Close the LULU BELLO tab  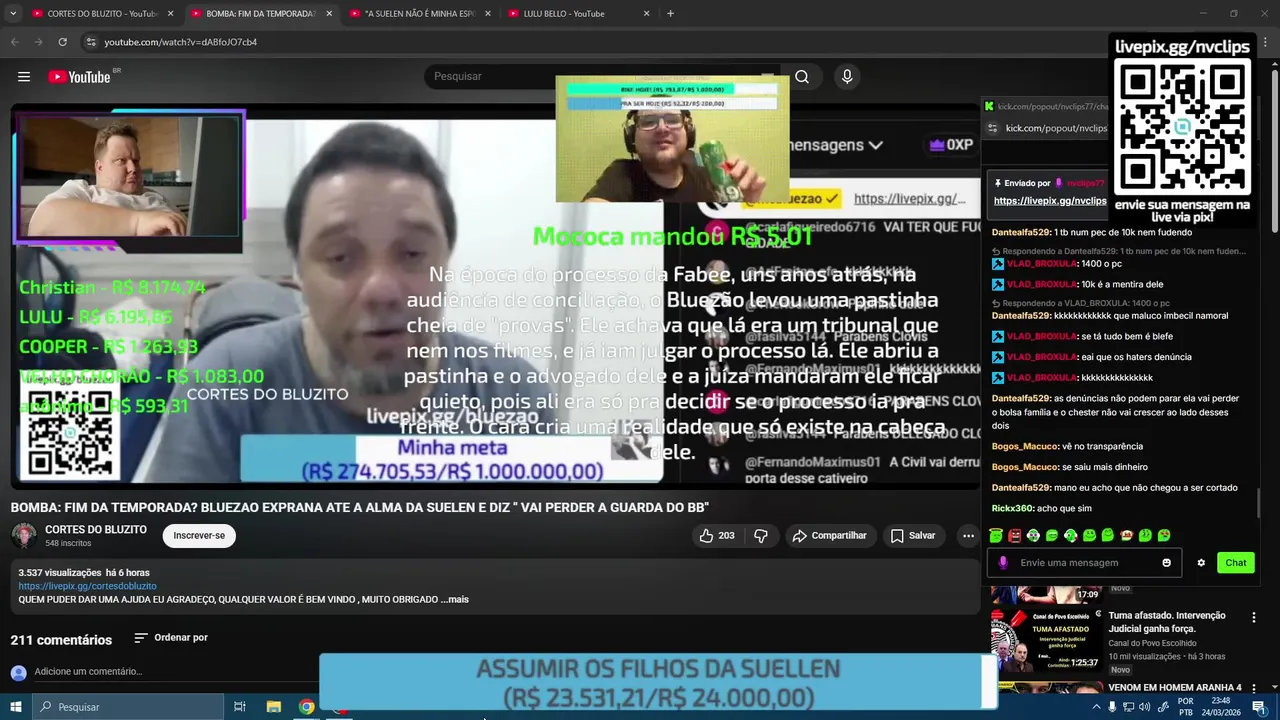click(x=647, y=14)
